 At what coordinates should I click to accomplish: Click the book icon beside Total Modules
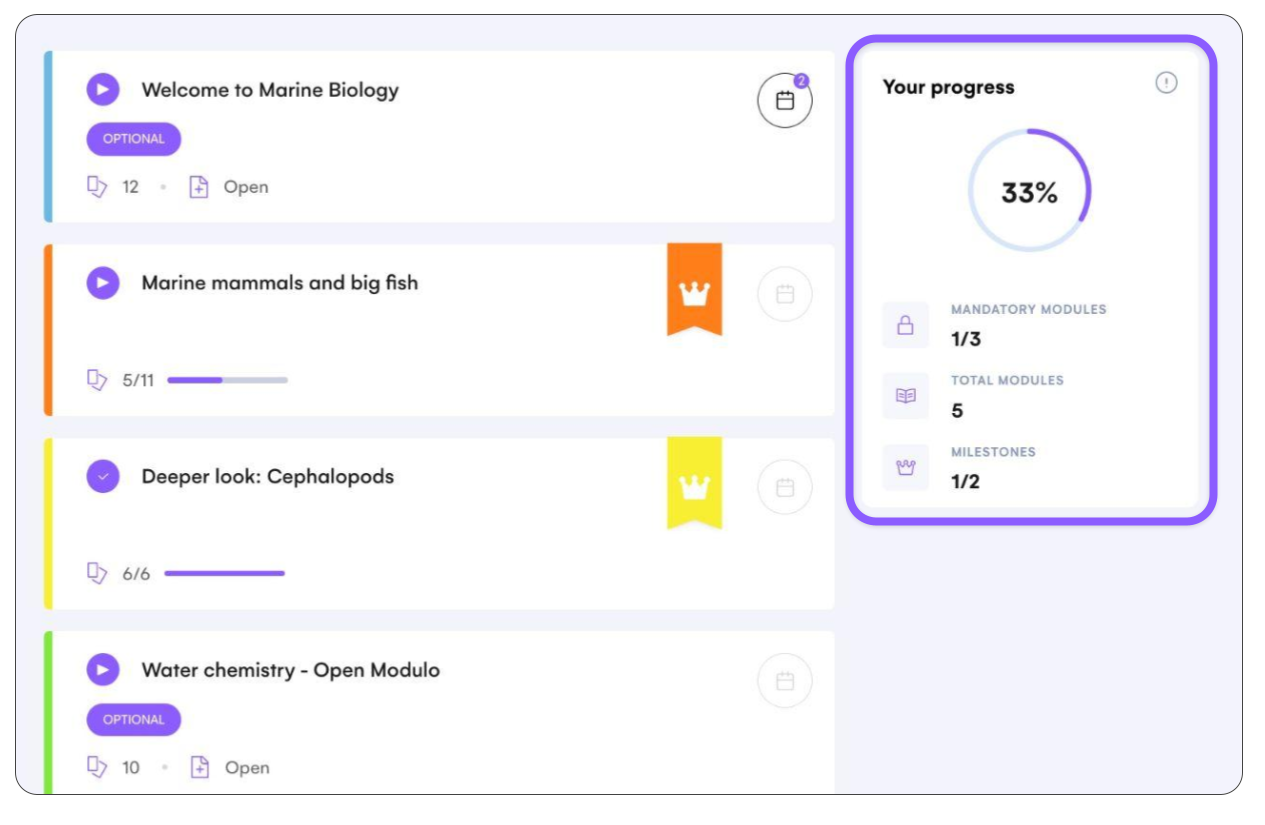click(x=906, y=396)
